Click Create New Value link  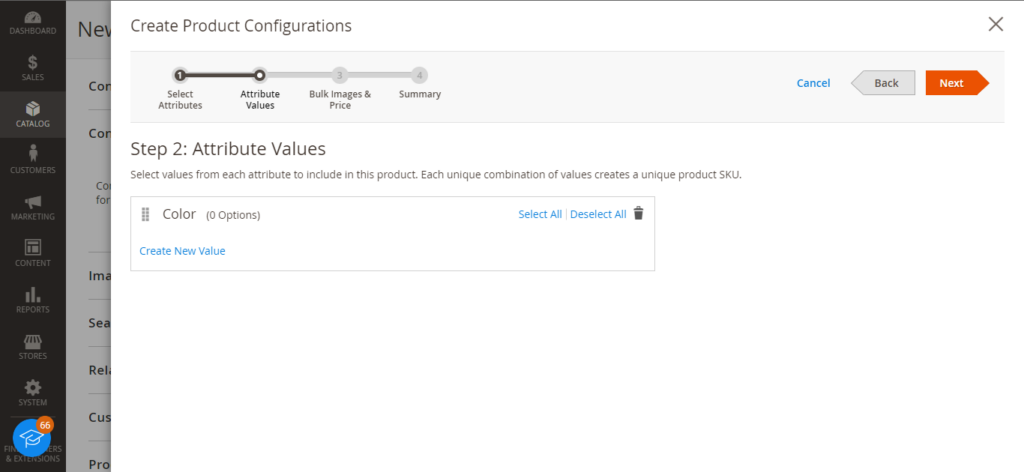(x=182, y=251)
